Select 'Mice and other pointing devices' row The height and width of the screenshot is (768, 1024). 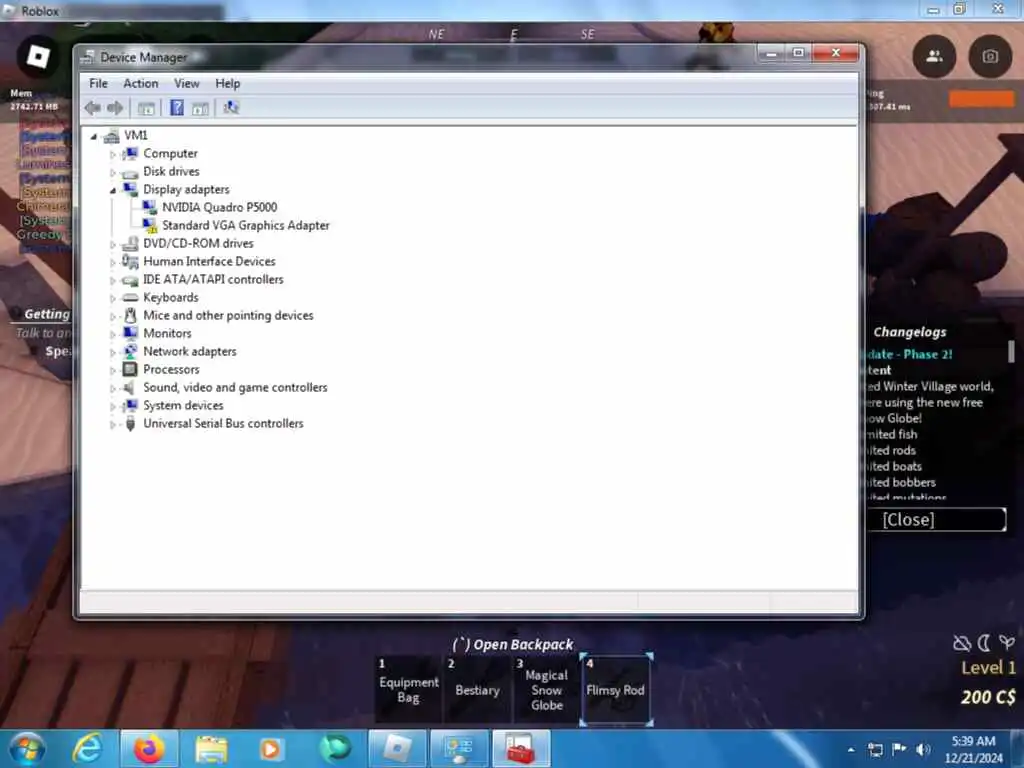tap(228, 315)
